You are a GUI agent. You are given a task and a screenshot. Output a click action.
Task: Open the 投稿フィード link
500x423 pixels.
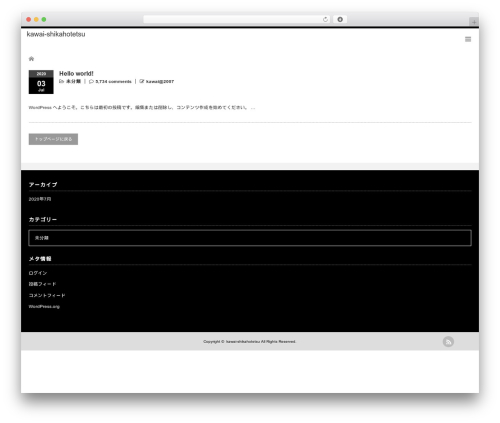coord(42,284)
